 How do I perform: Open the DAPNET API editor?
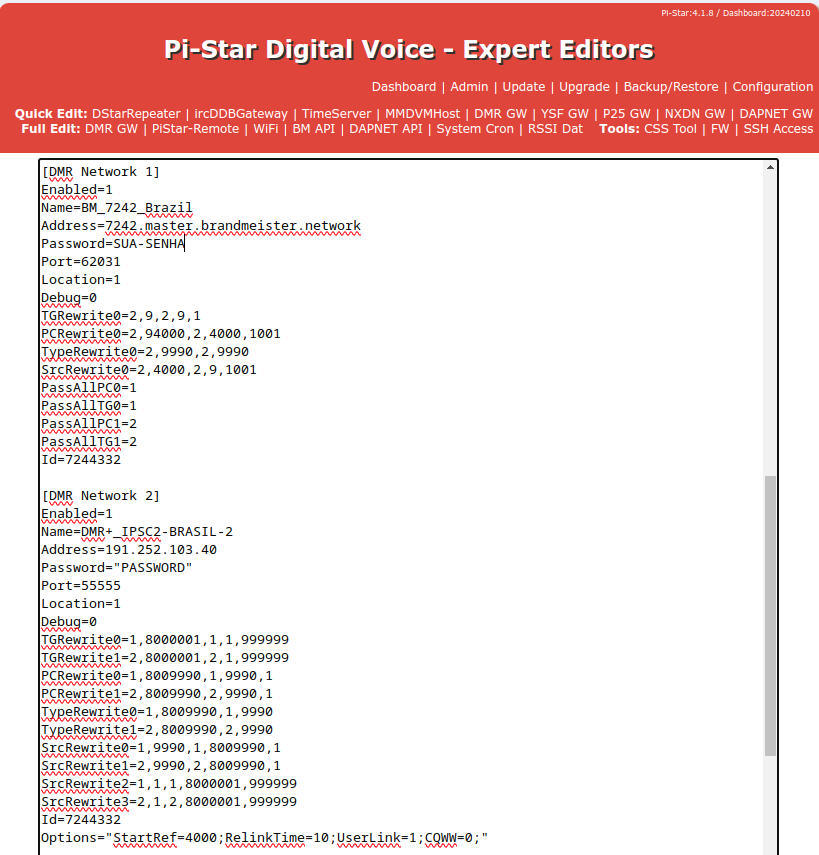tap(386, 129)
